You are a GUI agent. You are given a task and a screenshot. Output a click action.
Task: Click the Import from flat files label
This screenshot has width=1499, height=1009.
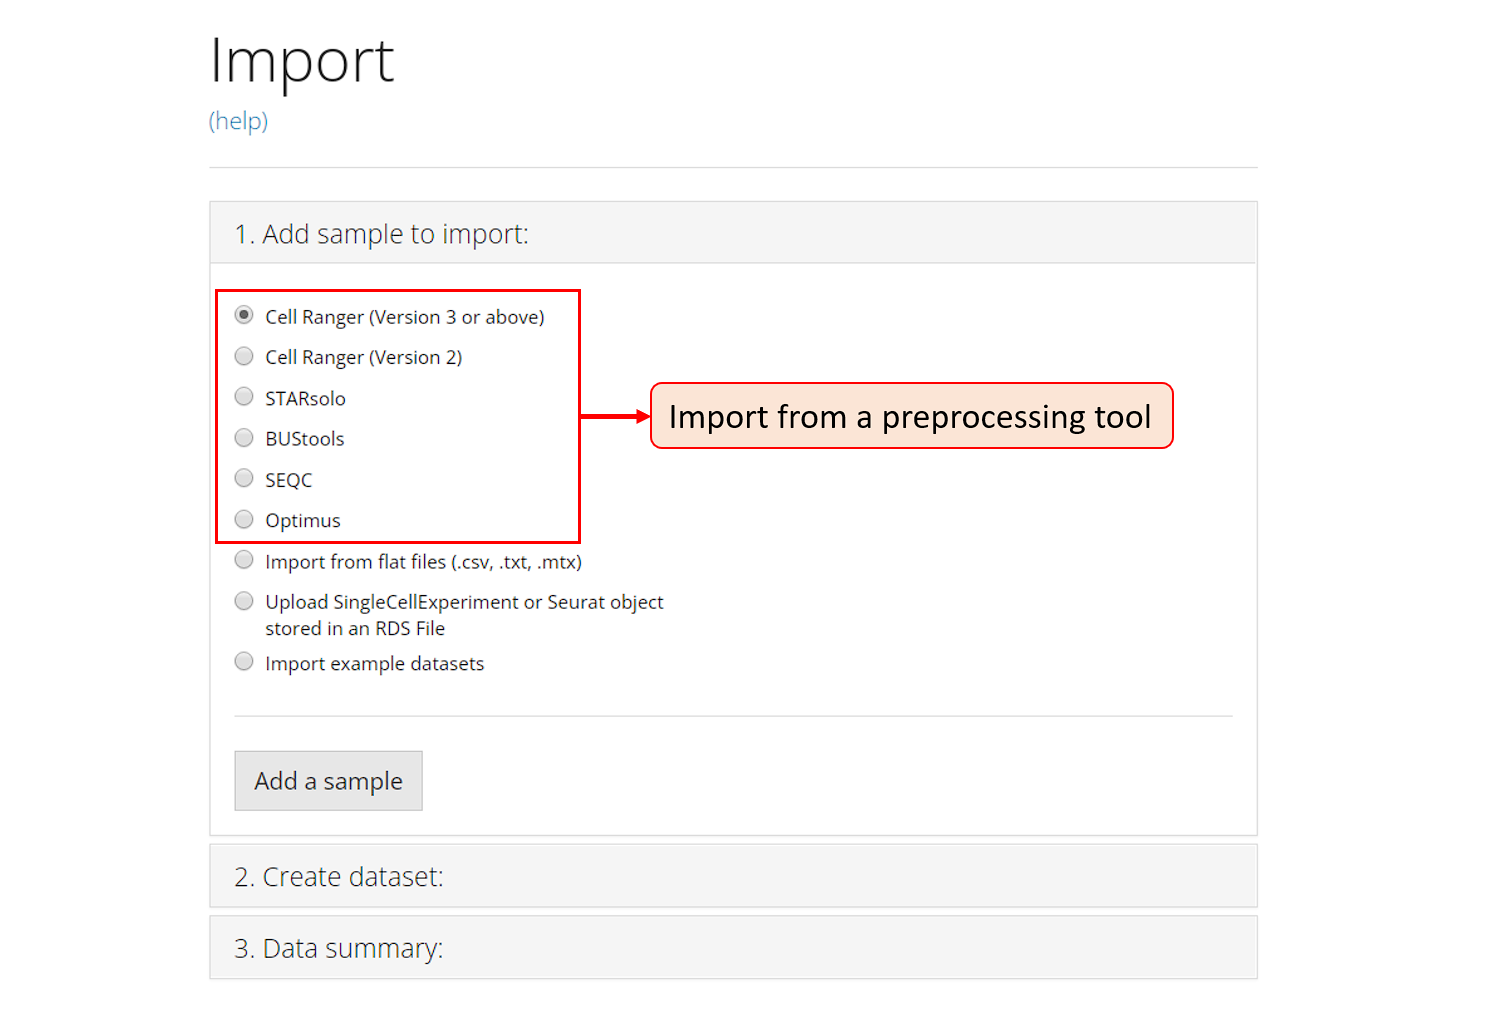(423, 562)
